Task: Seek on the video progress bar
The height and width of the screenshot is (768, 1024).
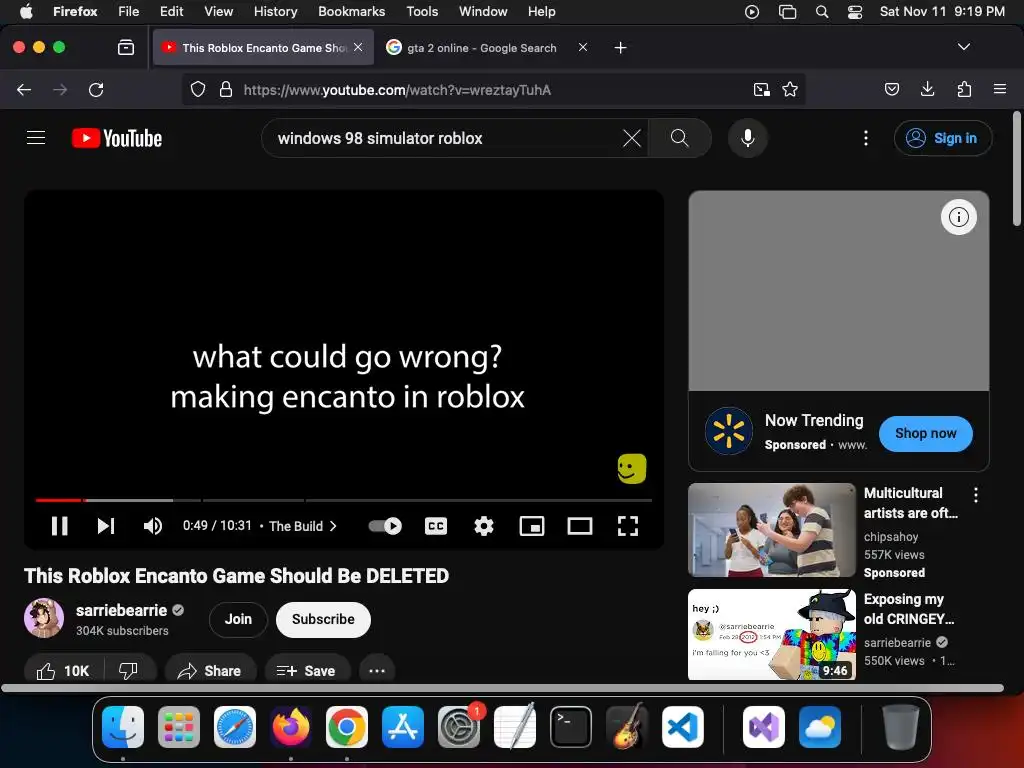Action: 344,500
